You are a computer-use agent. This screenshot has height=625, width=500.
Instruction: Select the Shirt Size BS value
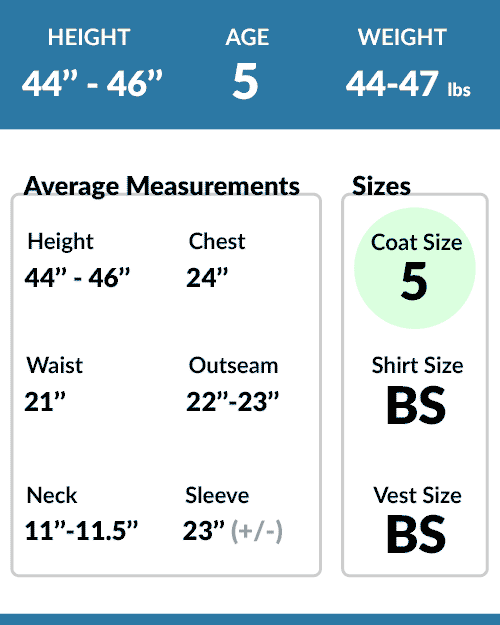tap(416, 405)
